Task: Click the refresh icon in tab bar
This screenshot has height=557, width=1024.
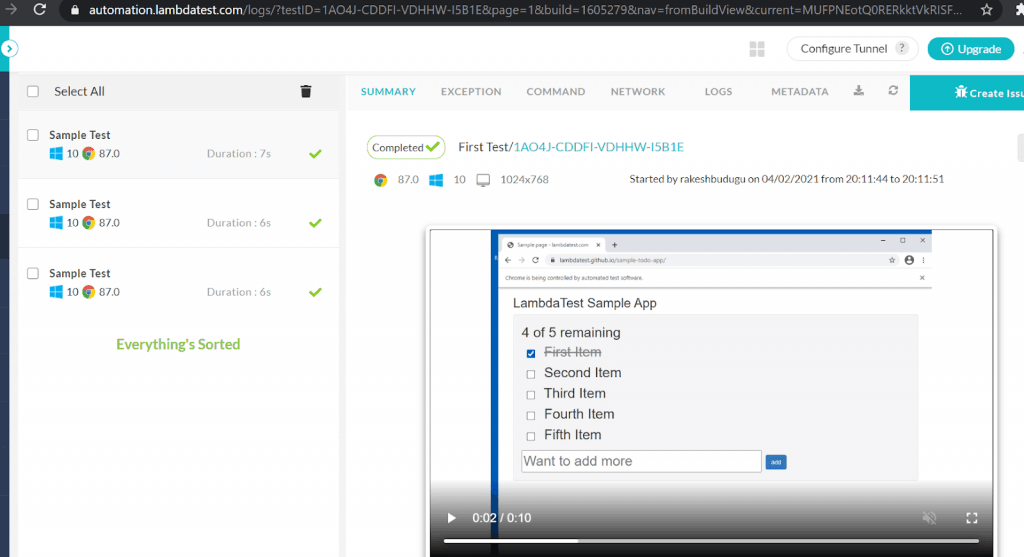Action: click(x=893, y=91)
